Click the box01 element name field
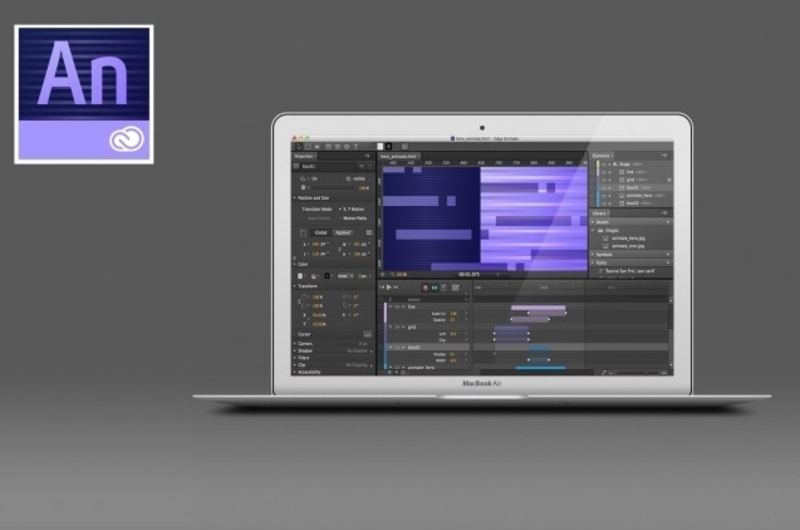 (x=328, y=166)
